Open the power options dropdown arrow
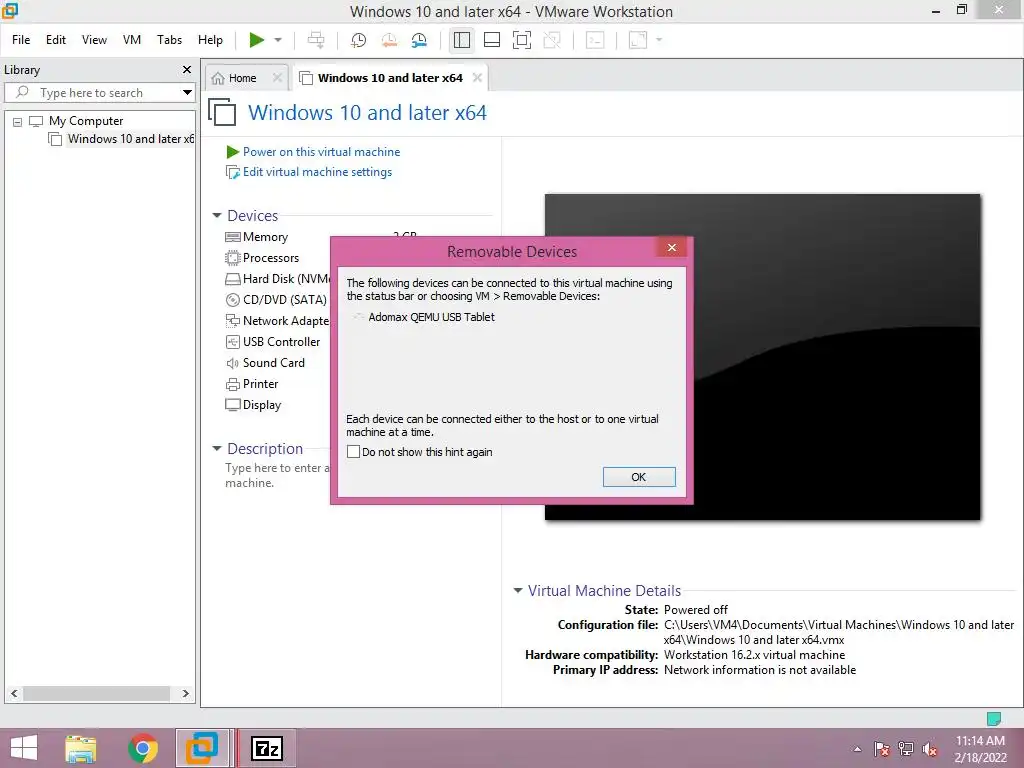The image size is (1024, 768). [x=278, y=40]
